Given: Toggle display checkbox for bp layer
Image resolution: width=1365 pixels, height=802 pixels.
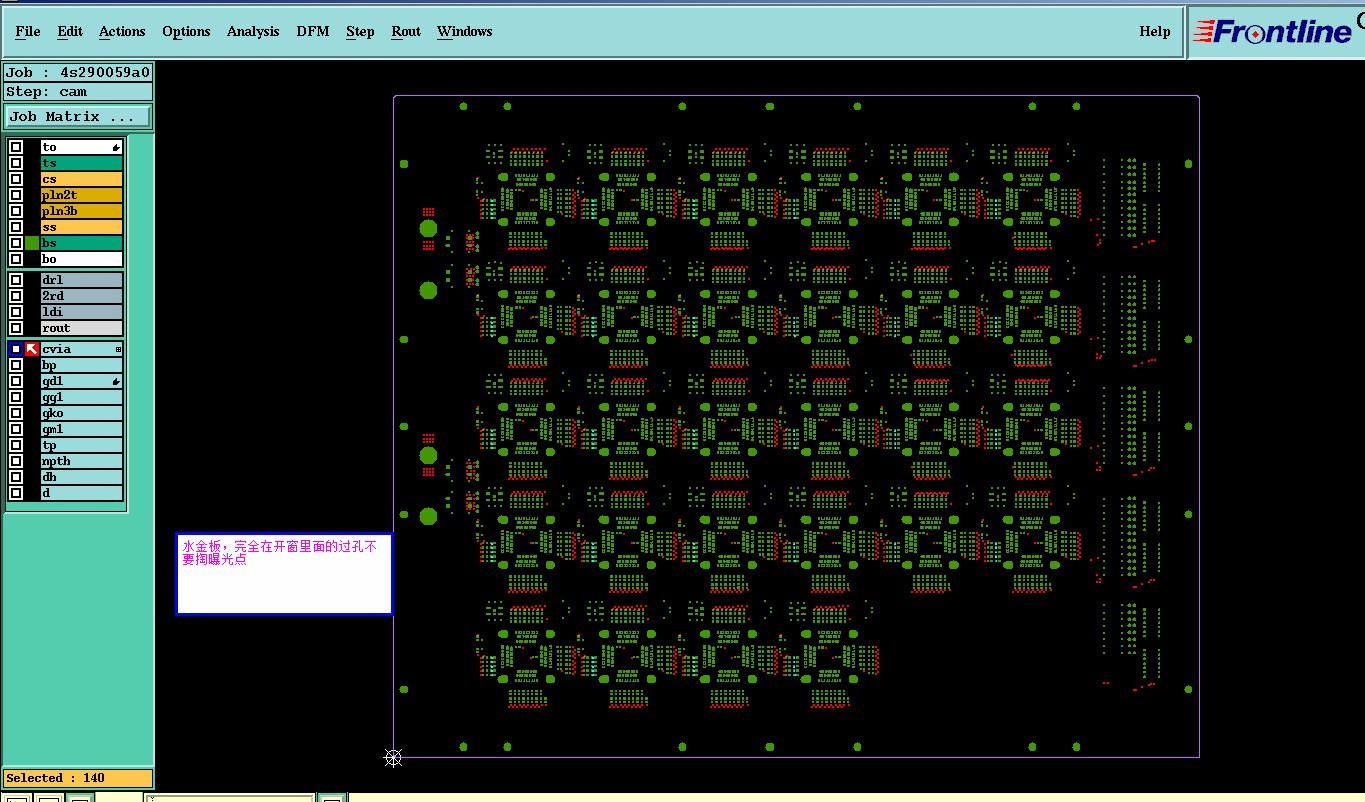Looking at the screenshot, I should tap(16, 365).
